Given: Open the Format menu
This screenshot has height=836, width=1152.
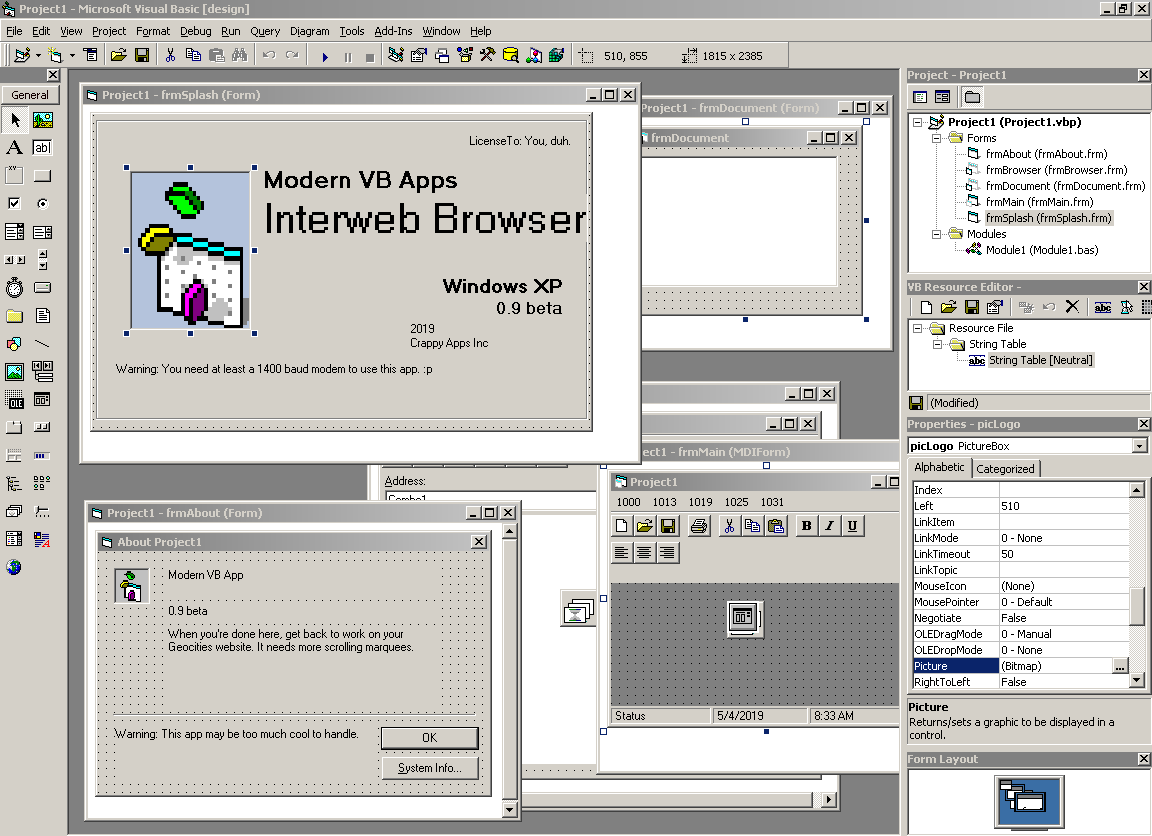Looking at the screenshot, I should pyautogui.click(x=153, y=31).
